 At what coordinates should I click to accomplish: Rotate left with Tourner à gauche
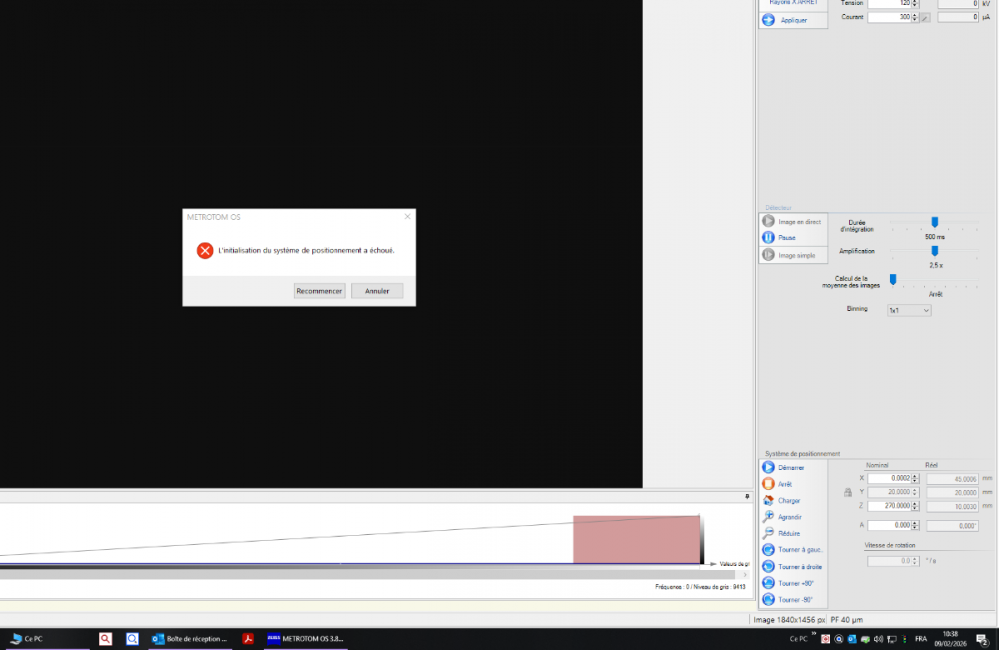768,550
